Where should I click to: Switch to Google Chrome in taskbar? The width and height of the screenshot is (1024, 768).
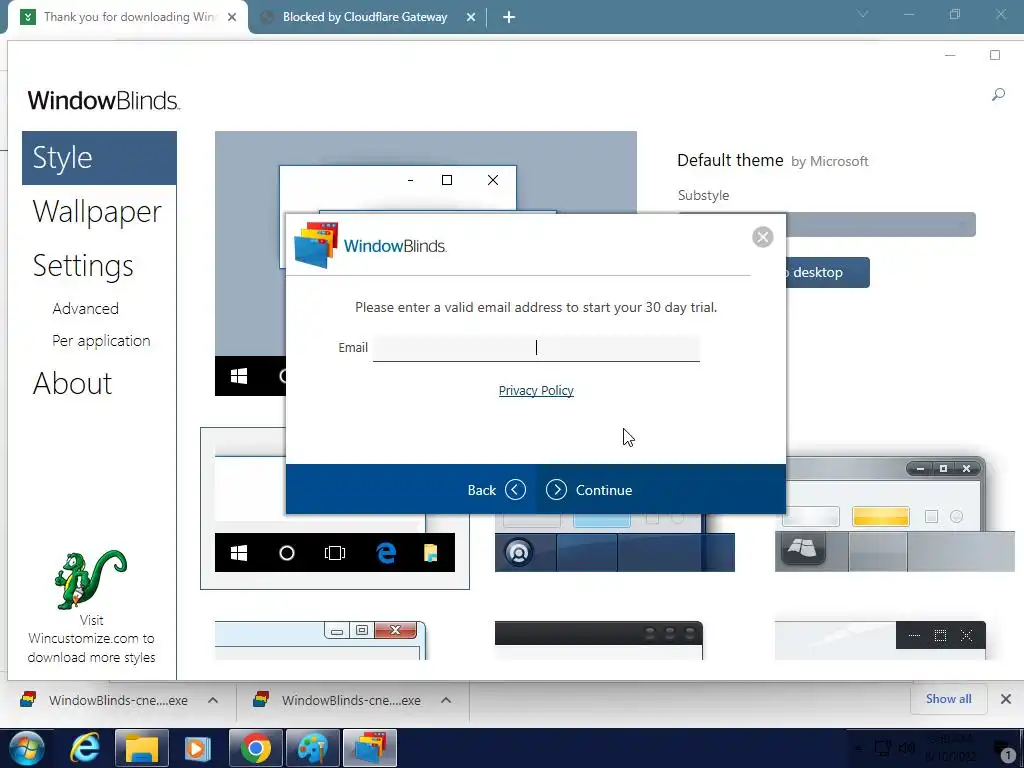[256, 748]
